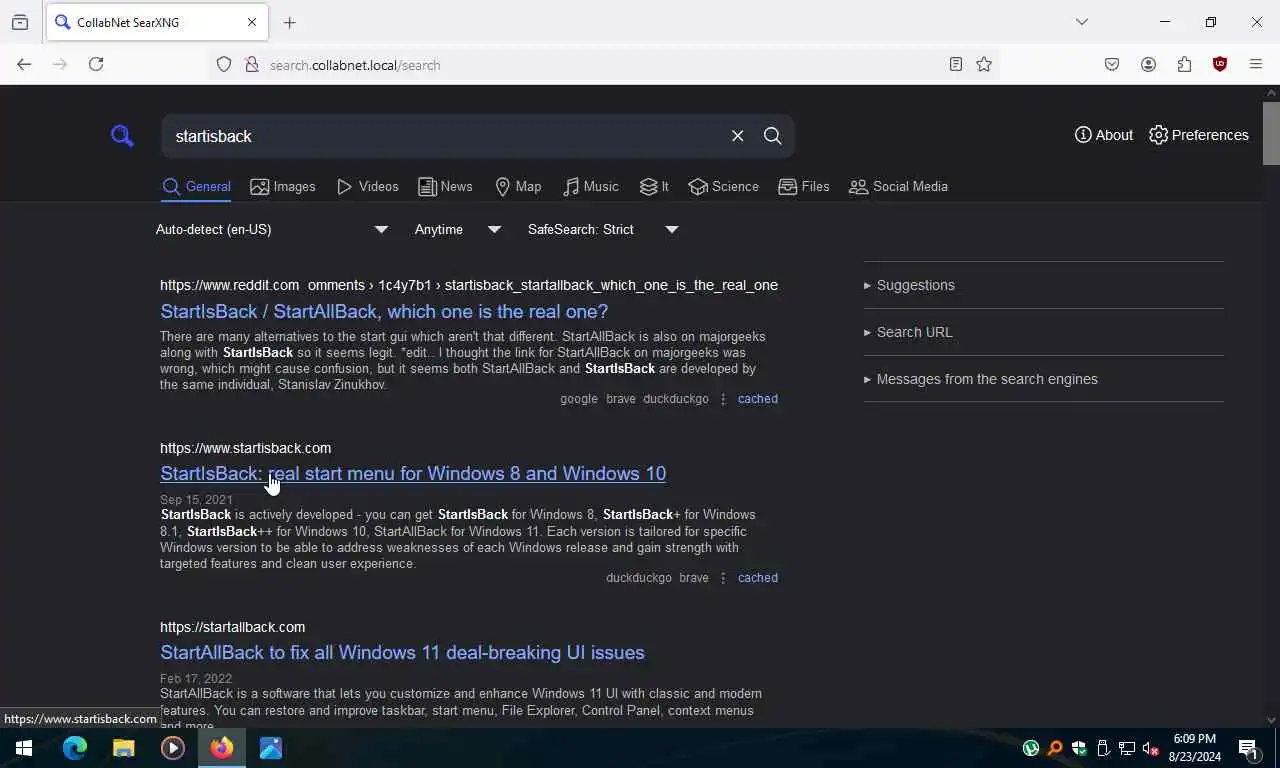Submit search with the magnifier button
Image resolution: width=1280 pixels, height=768 pixels.
click(773, 136)
